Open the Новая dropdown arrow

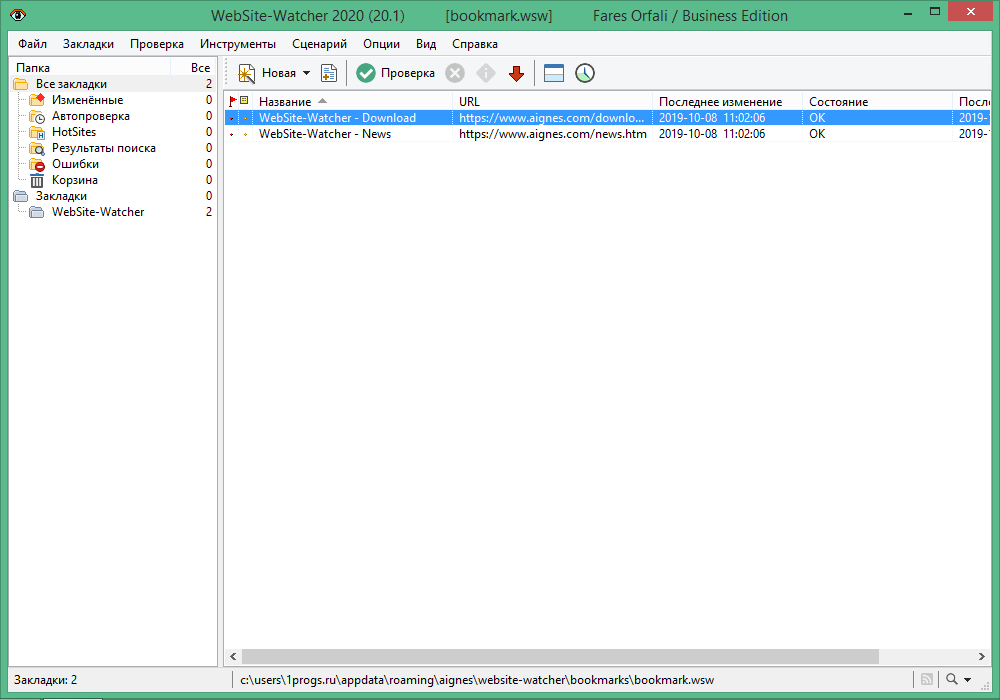tap(306, 73)
